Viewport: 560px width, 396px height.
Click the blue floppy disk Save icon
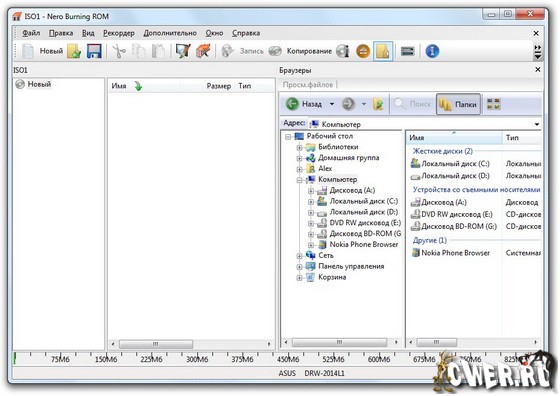click(94, 51)
